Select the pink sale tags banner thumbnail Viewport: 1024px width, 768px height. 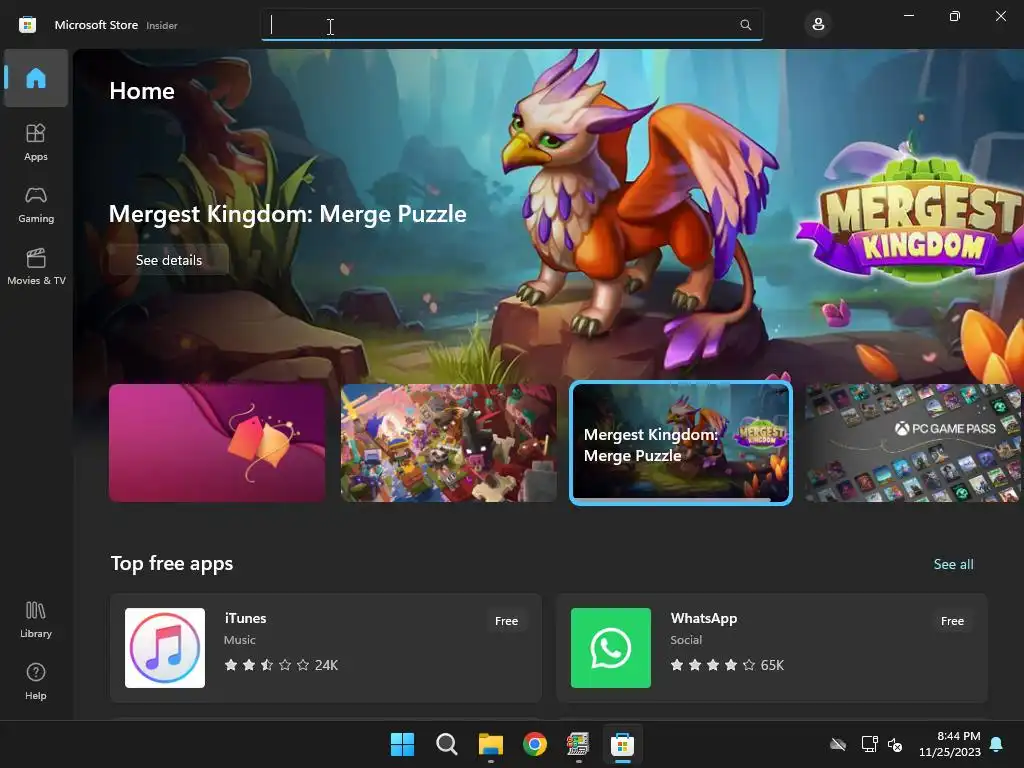click(217, 443)
